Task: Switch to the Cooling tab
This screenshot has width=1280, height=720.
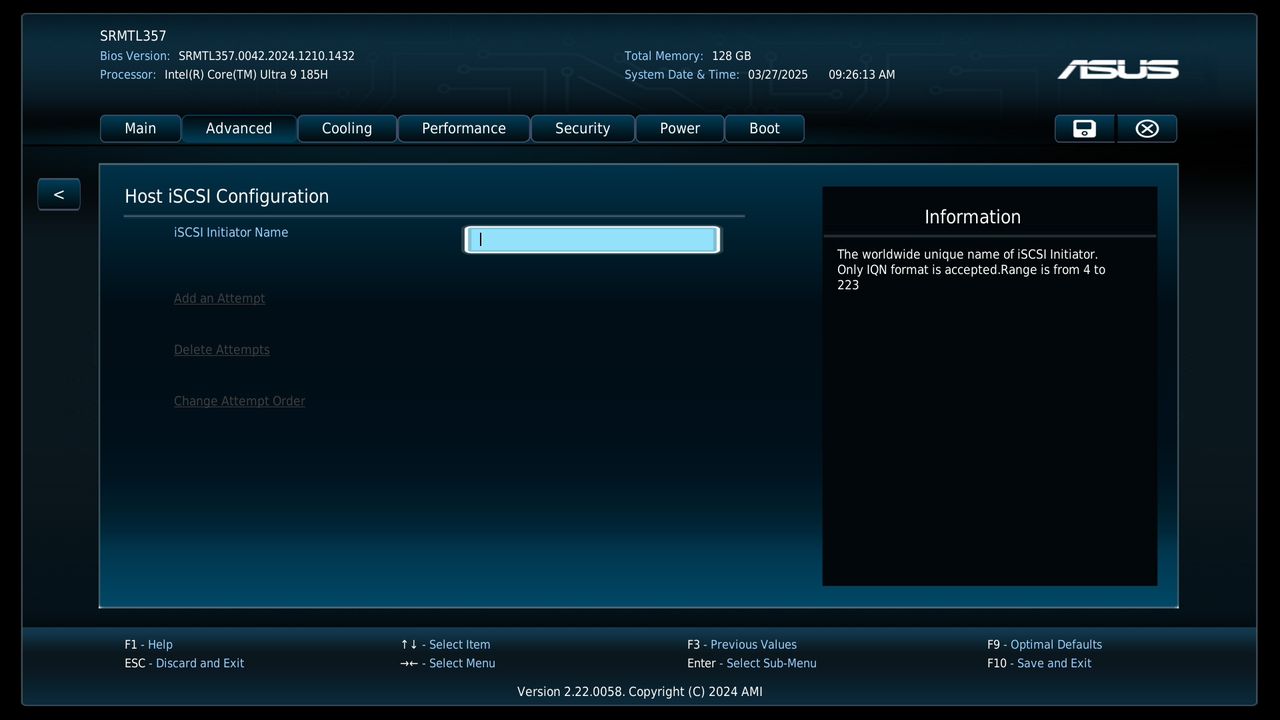Action: click(347, 128)
